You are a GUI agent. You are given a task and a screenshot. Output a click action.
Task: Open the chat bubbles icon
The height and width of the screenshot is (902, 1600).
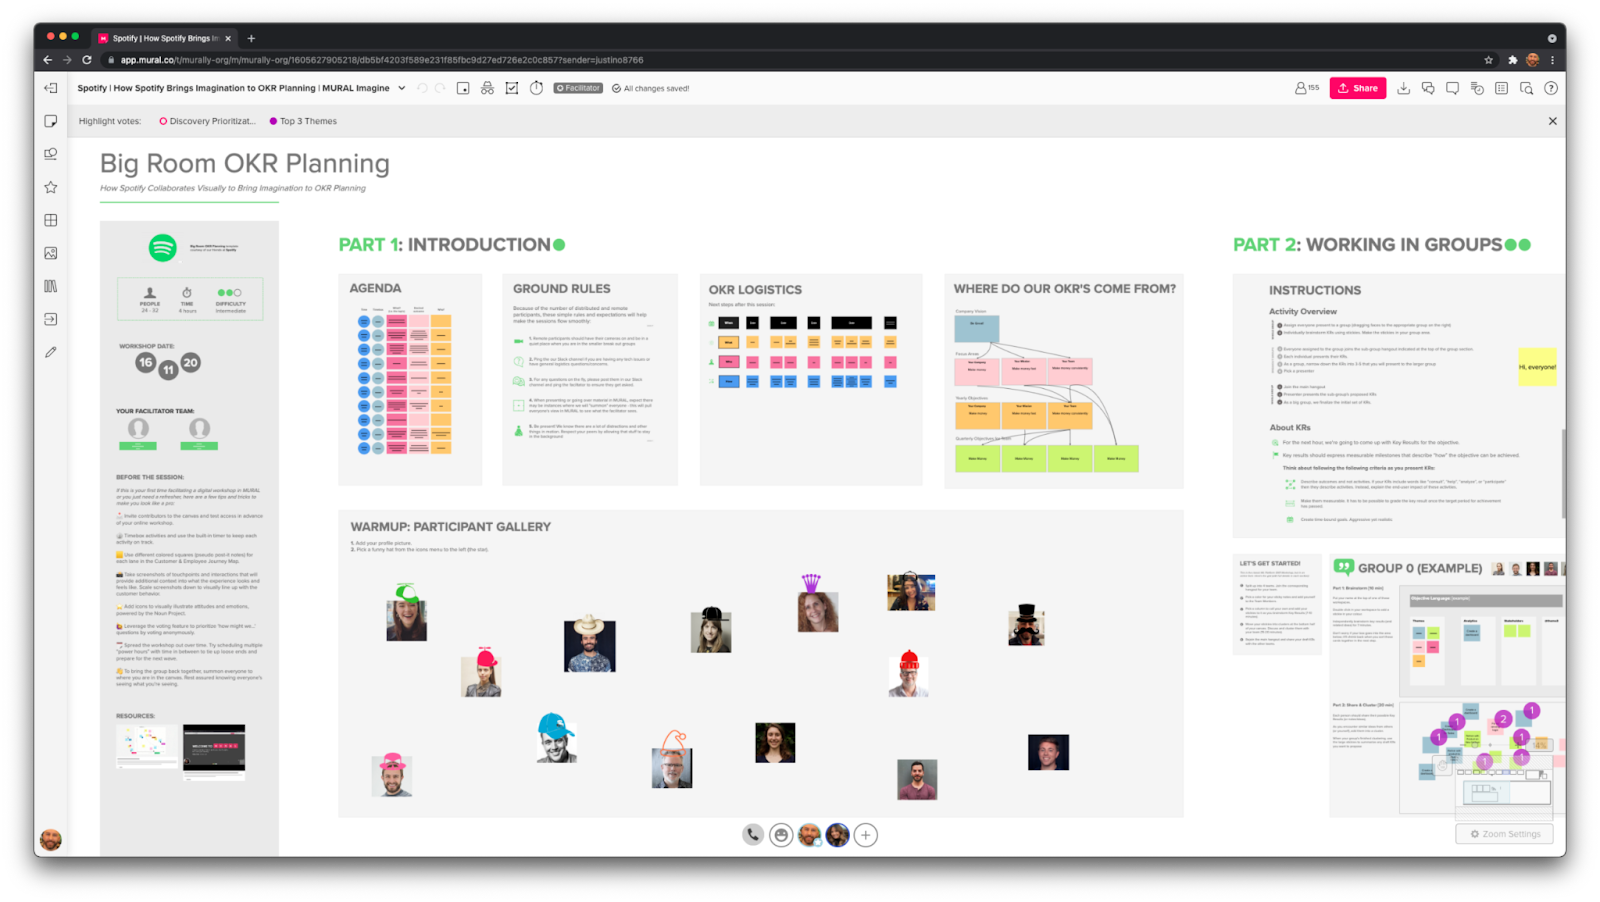(x=1428, y=88)
